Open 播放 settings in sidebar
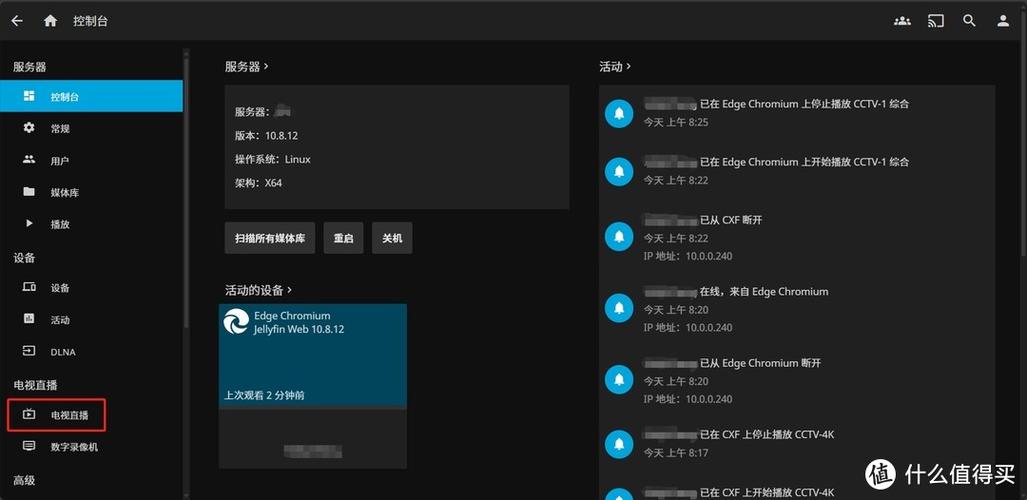Viewport: 1027px width, 500px height. 91,224
